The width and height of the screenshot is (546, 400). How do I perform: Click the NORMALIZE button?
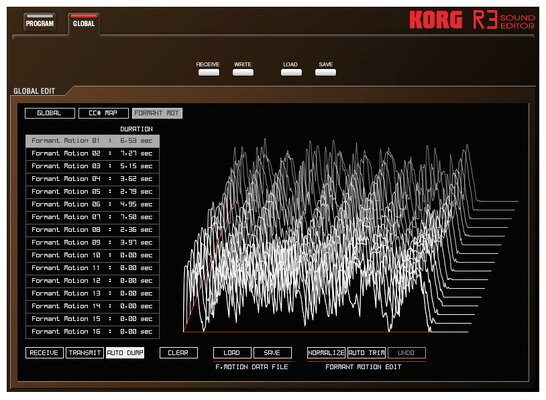click(326, 353)
